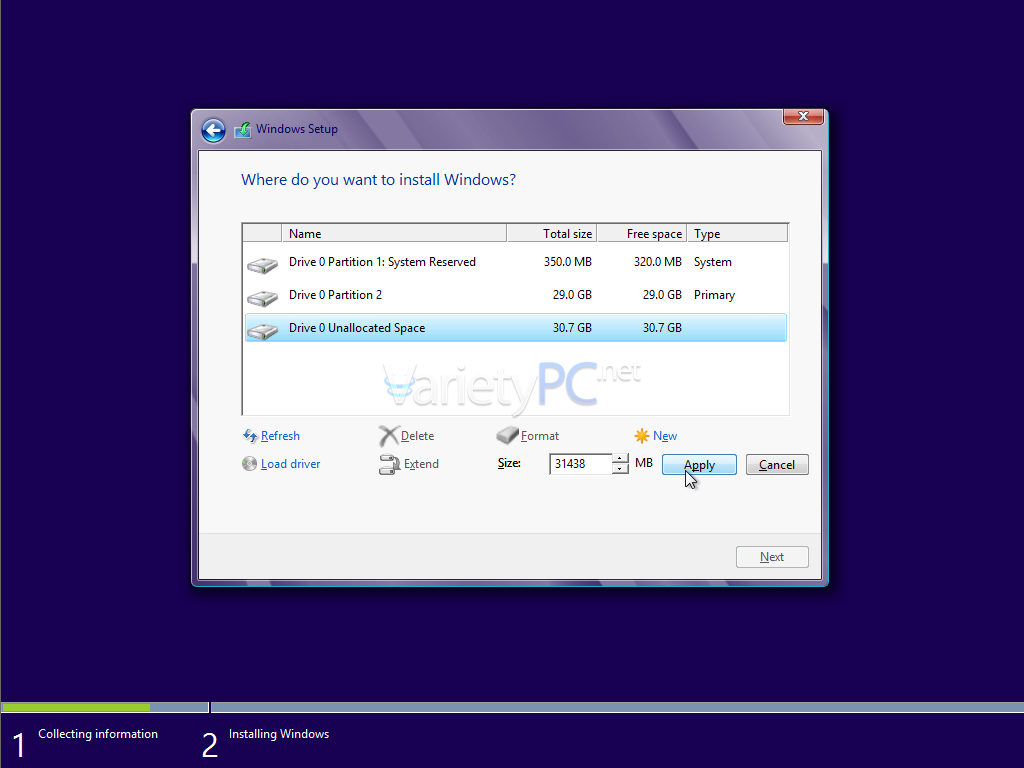Click the Total size column header
1024x768 pixels.
tap(552, 233)
